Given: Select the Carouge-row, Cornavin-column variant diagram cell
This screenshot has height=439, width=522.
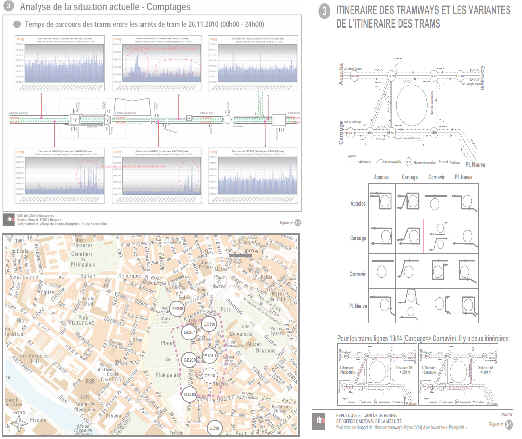Looking at the screenshot, I should (437, 237).
